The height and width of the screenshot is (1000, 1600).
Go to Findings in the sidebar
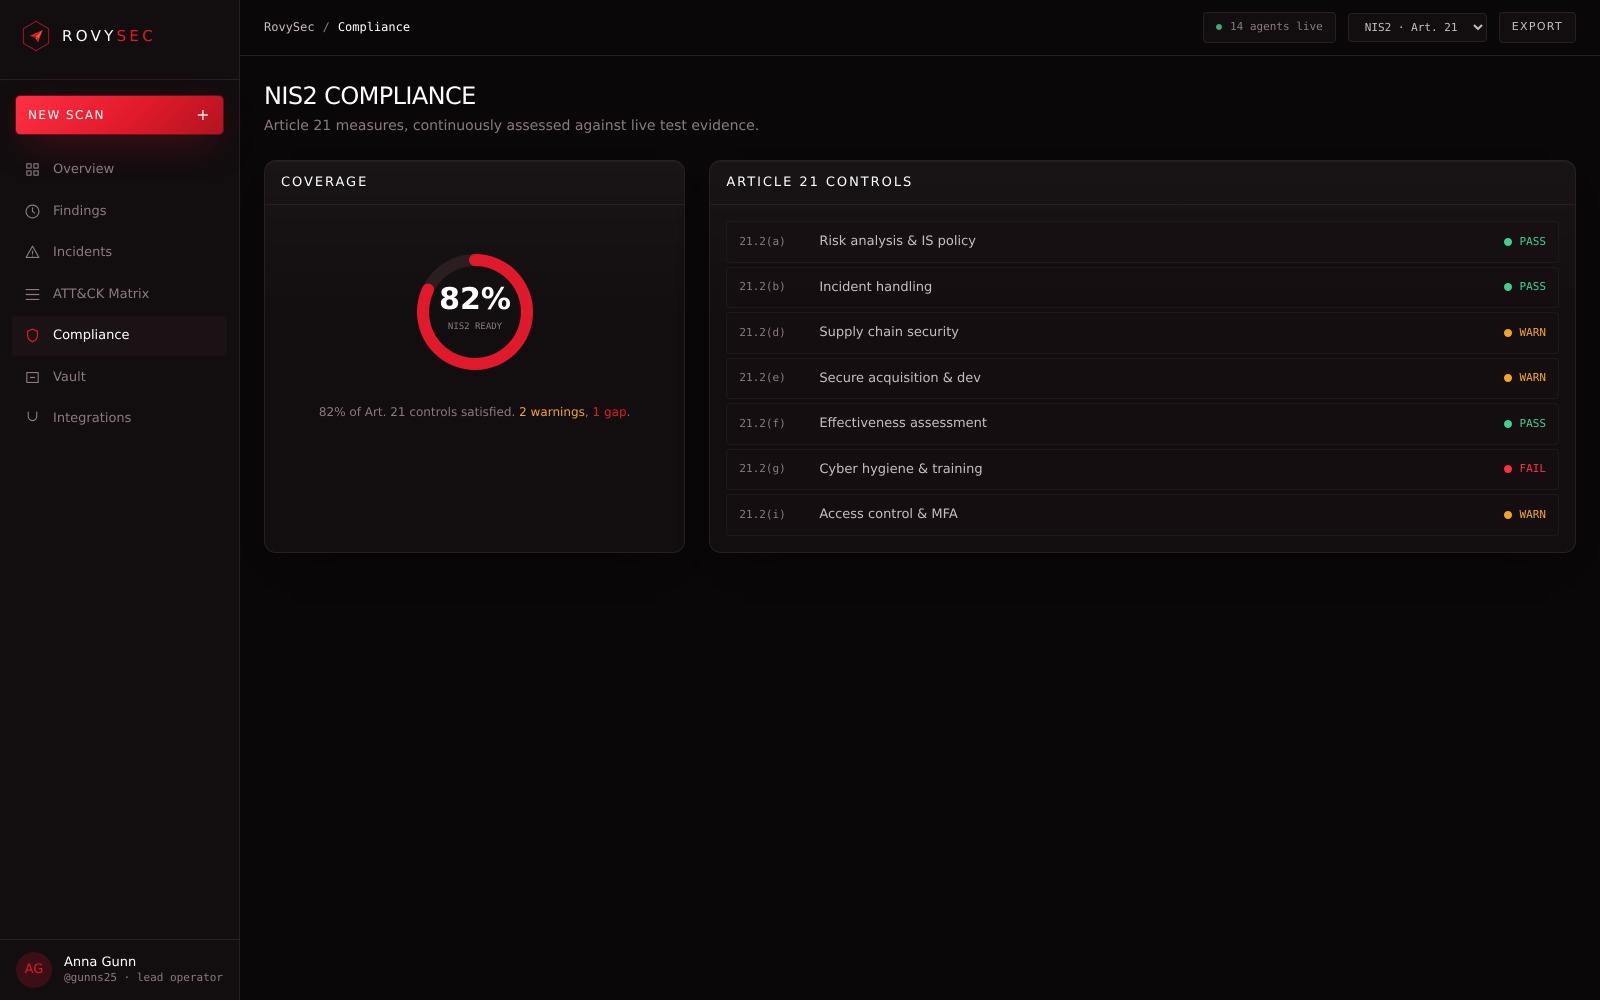[x=119, y=211]
